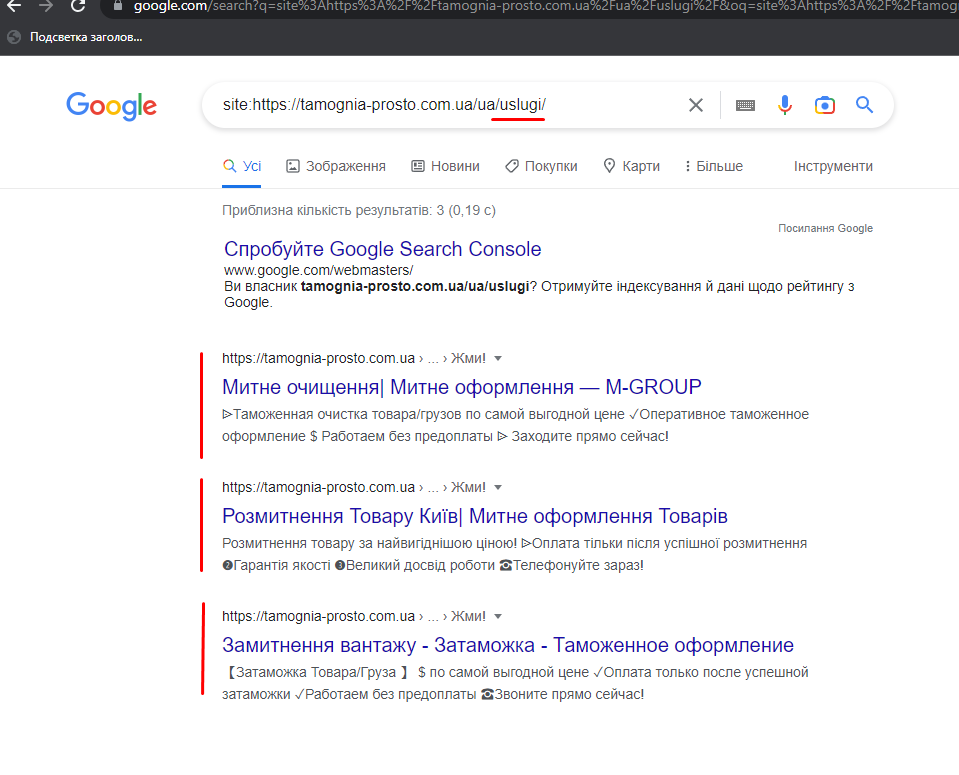Click the browser back arrow
This screenshot has height=775, width=959.
click(13, 7)
